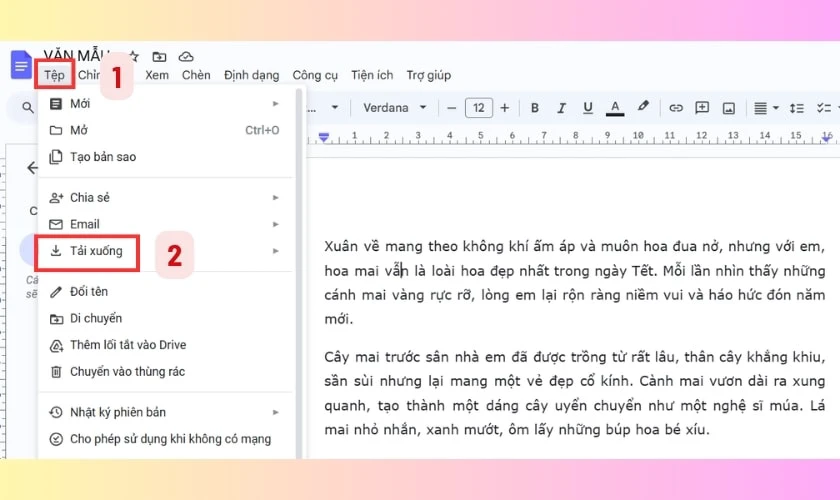Click the left indent marker on ruler
Screen dimensions: 840x500
coord(324,137)
